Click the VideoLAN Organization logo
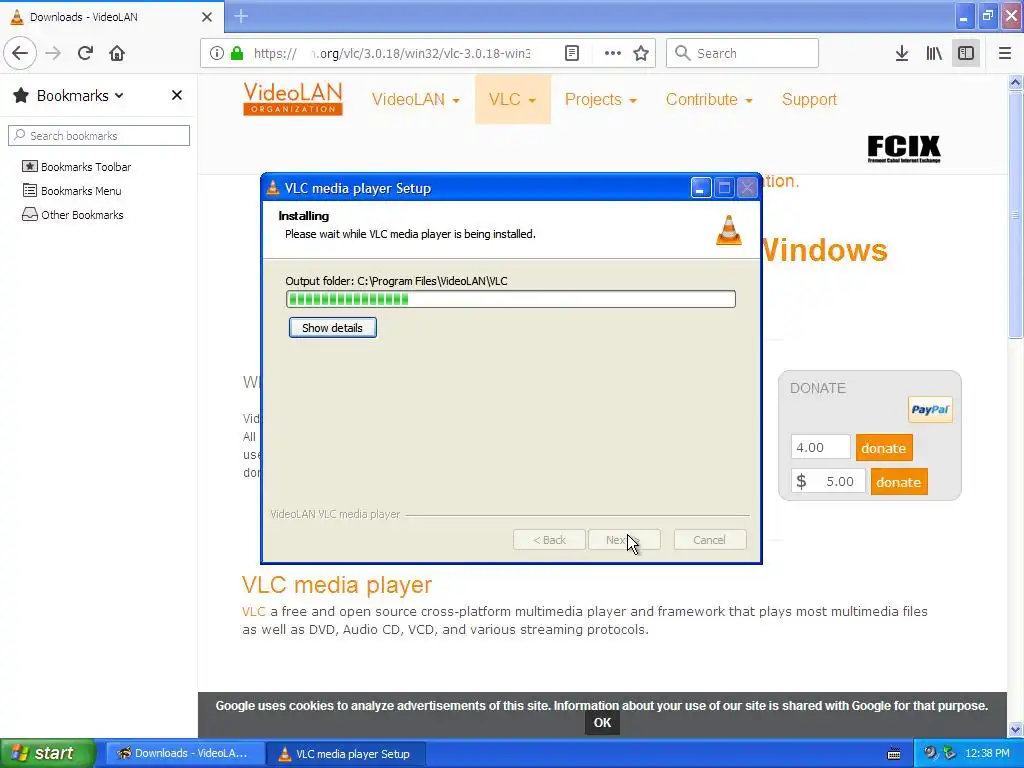1024x768 pixels. [x=293, y=99]
